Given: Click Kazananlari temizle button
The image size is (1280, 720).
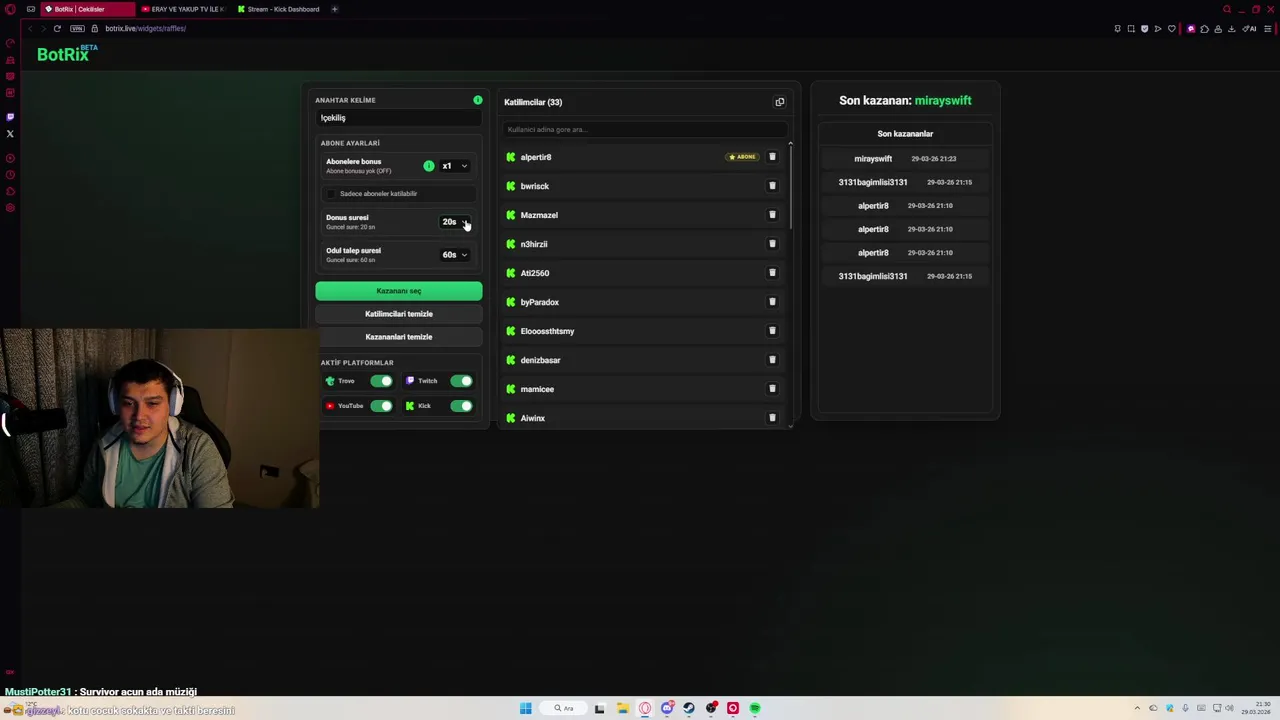Looking at the screenshot, I should (399, 337).
